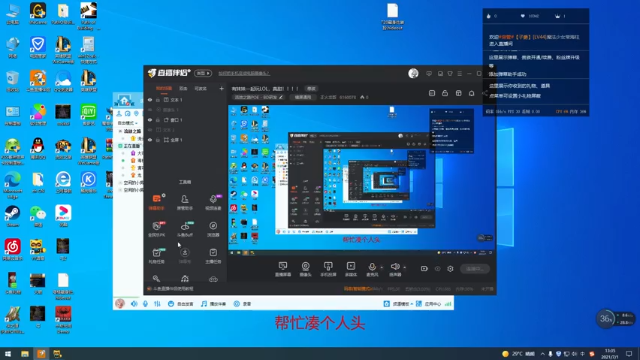Image resolution: width=640 pixels, height=360 pixels.
Task: Expand the second-to-last tree node in the back window
Action: pyautogui.click(x=120, y=182)
